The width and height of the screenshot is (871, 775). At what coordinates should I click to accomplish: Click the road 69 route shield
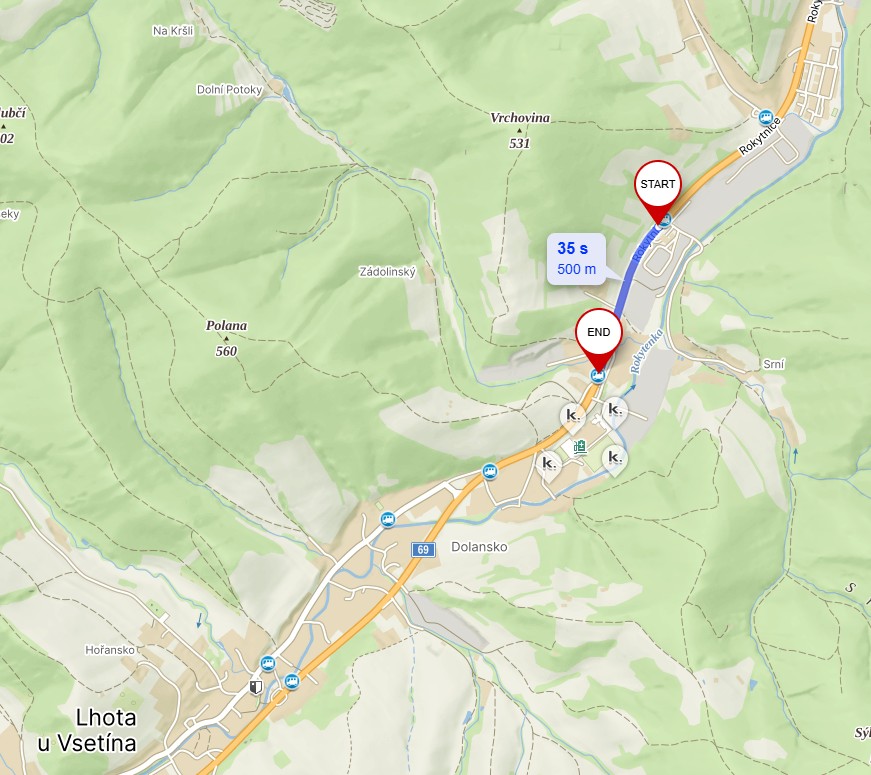pyautogui.click(x=423, y=549)
